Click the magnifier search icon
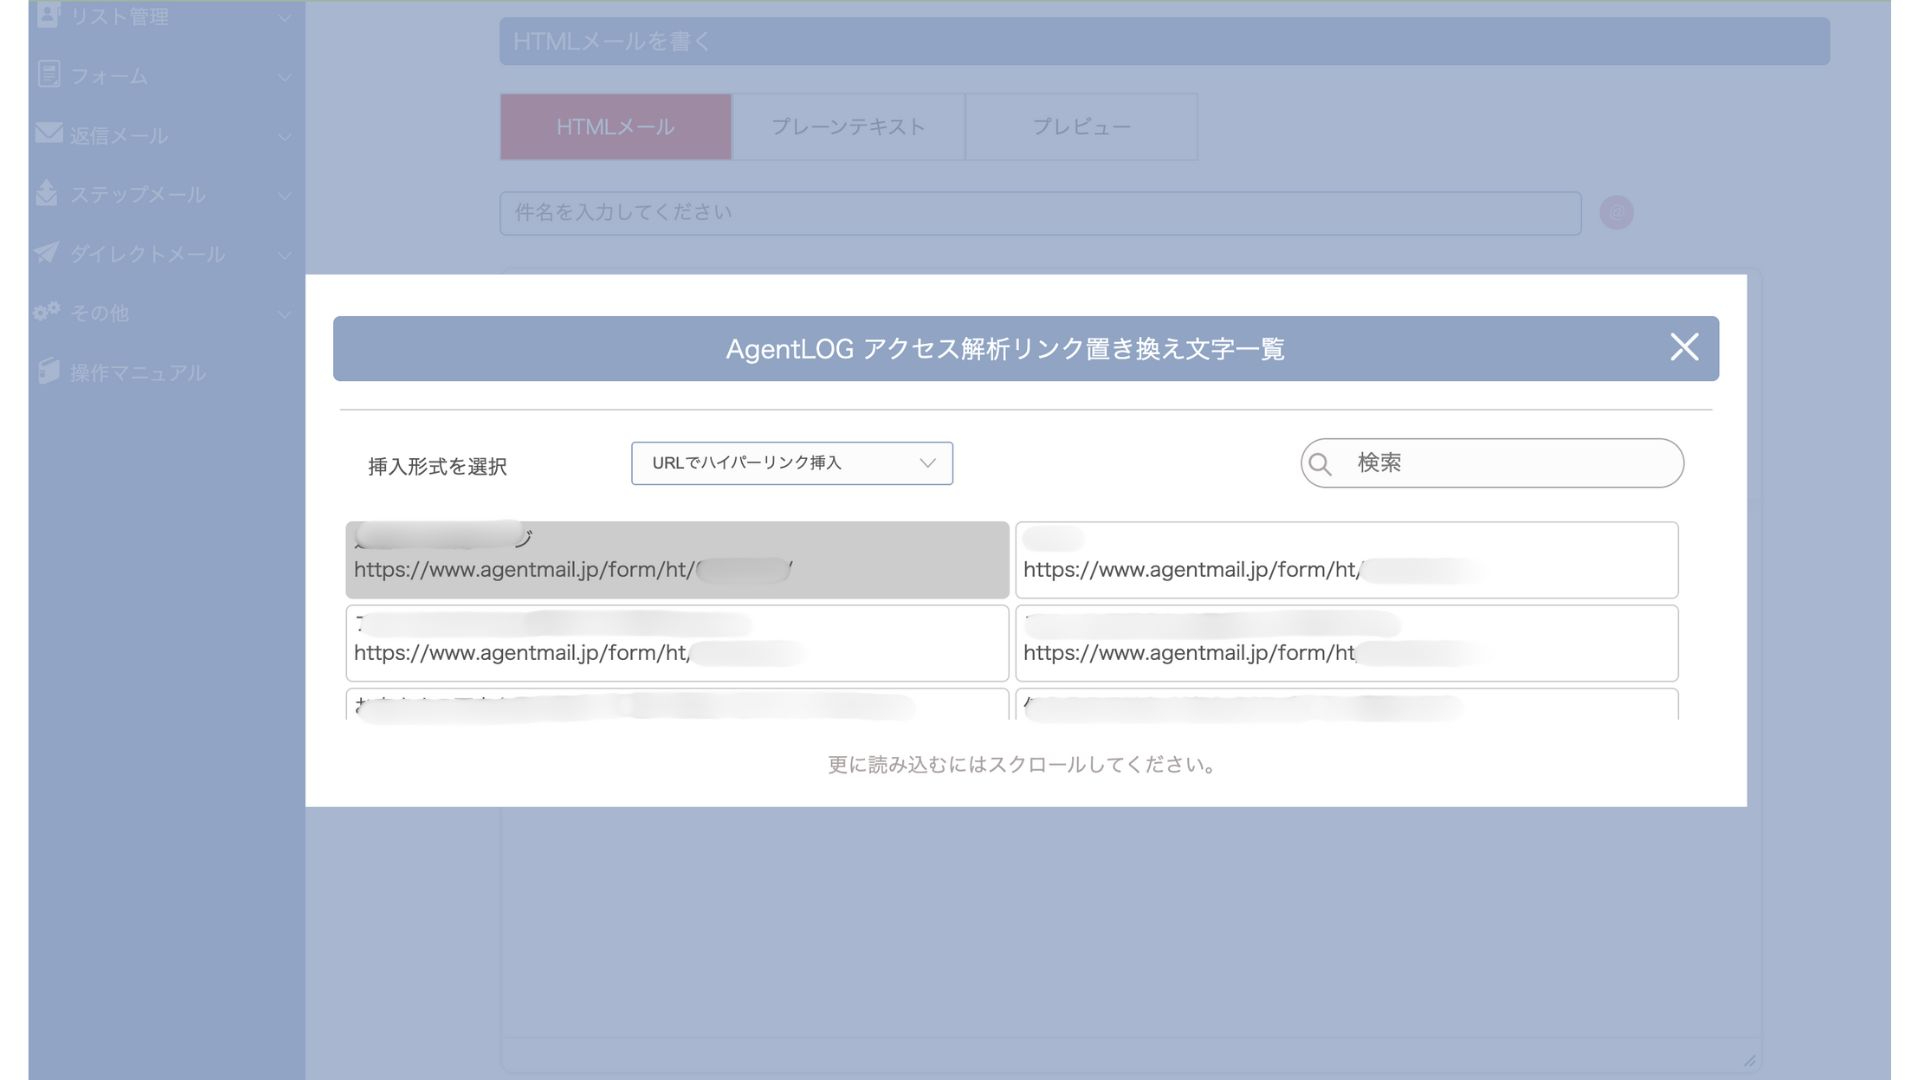 click(1320, 464)
